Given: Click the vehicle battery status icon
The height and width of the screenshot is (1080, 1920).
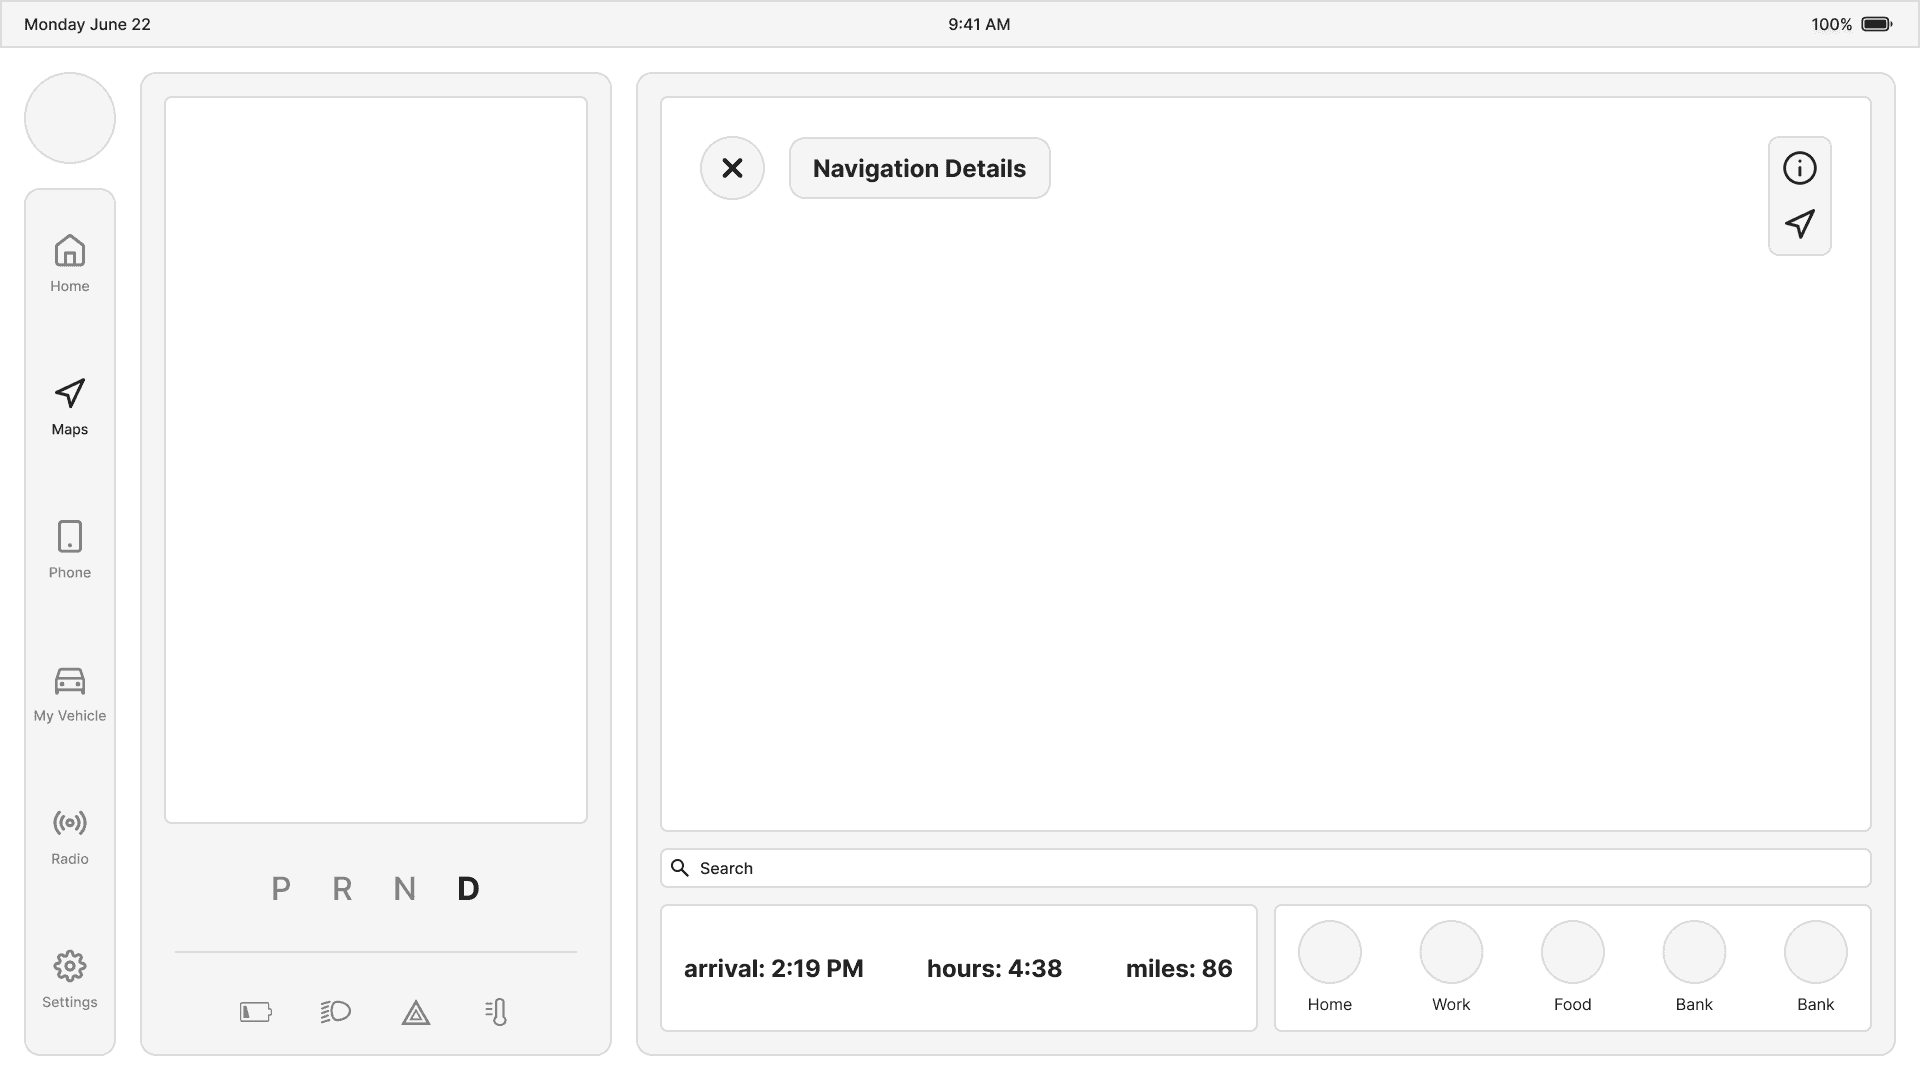Looking at the screenshot, I should (x=256, y=1012).
